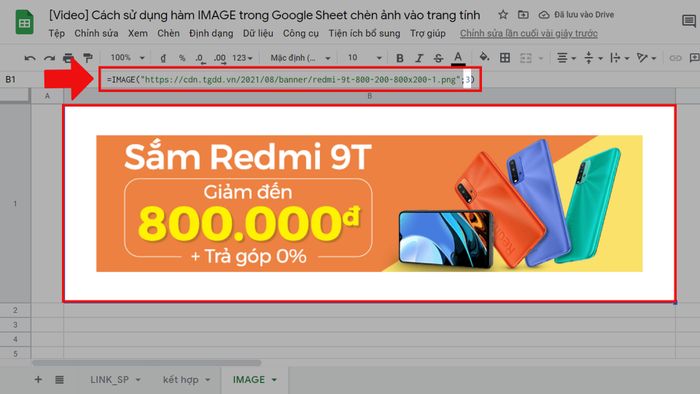Click the merge cells icon
The image size is (700, 394).
pyautogui.click(x=526, y=58)
